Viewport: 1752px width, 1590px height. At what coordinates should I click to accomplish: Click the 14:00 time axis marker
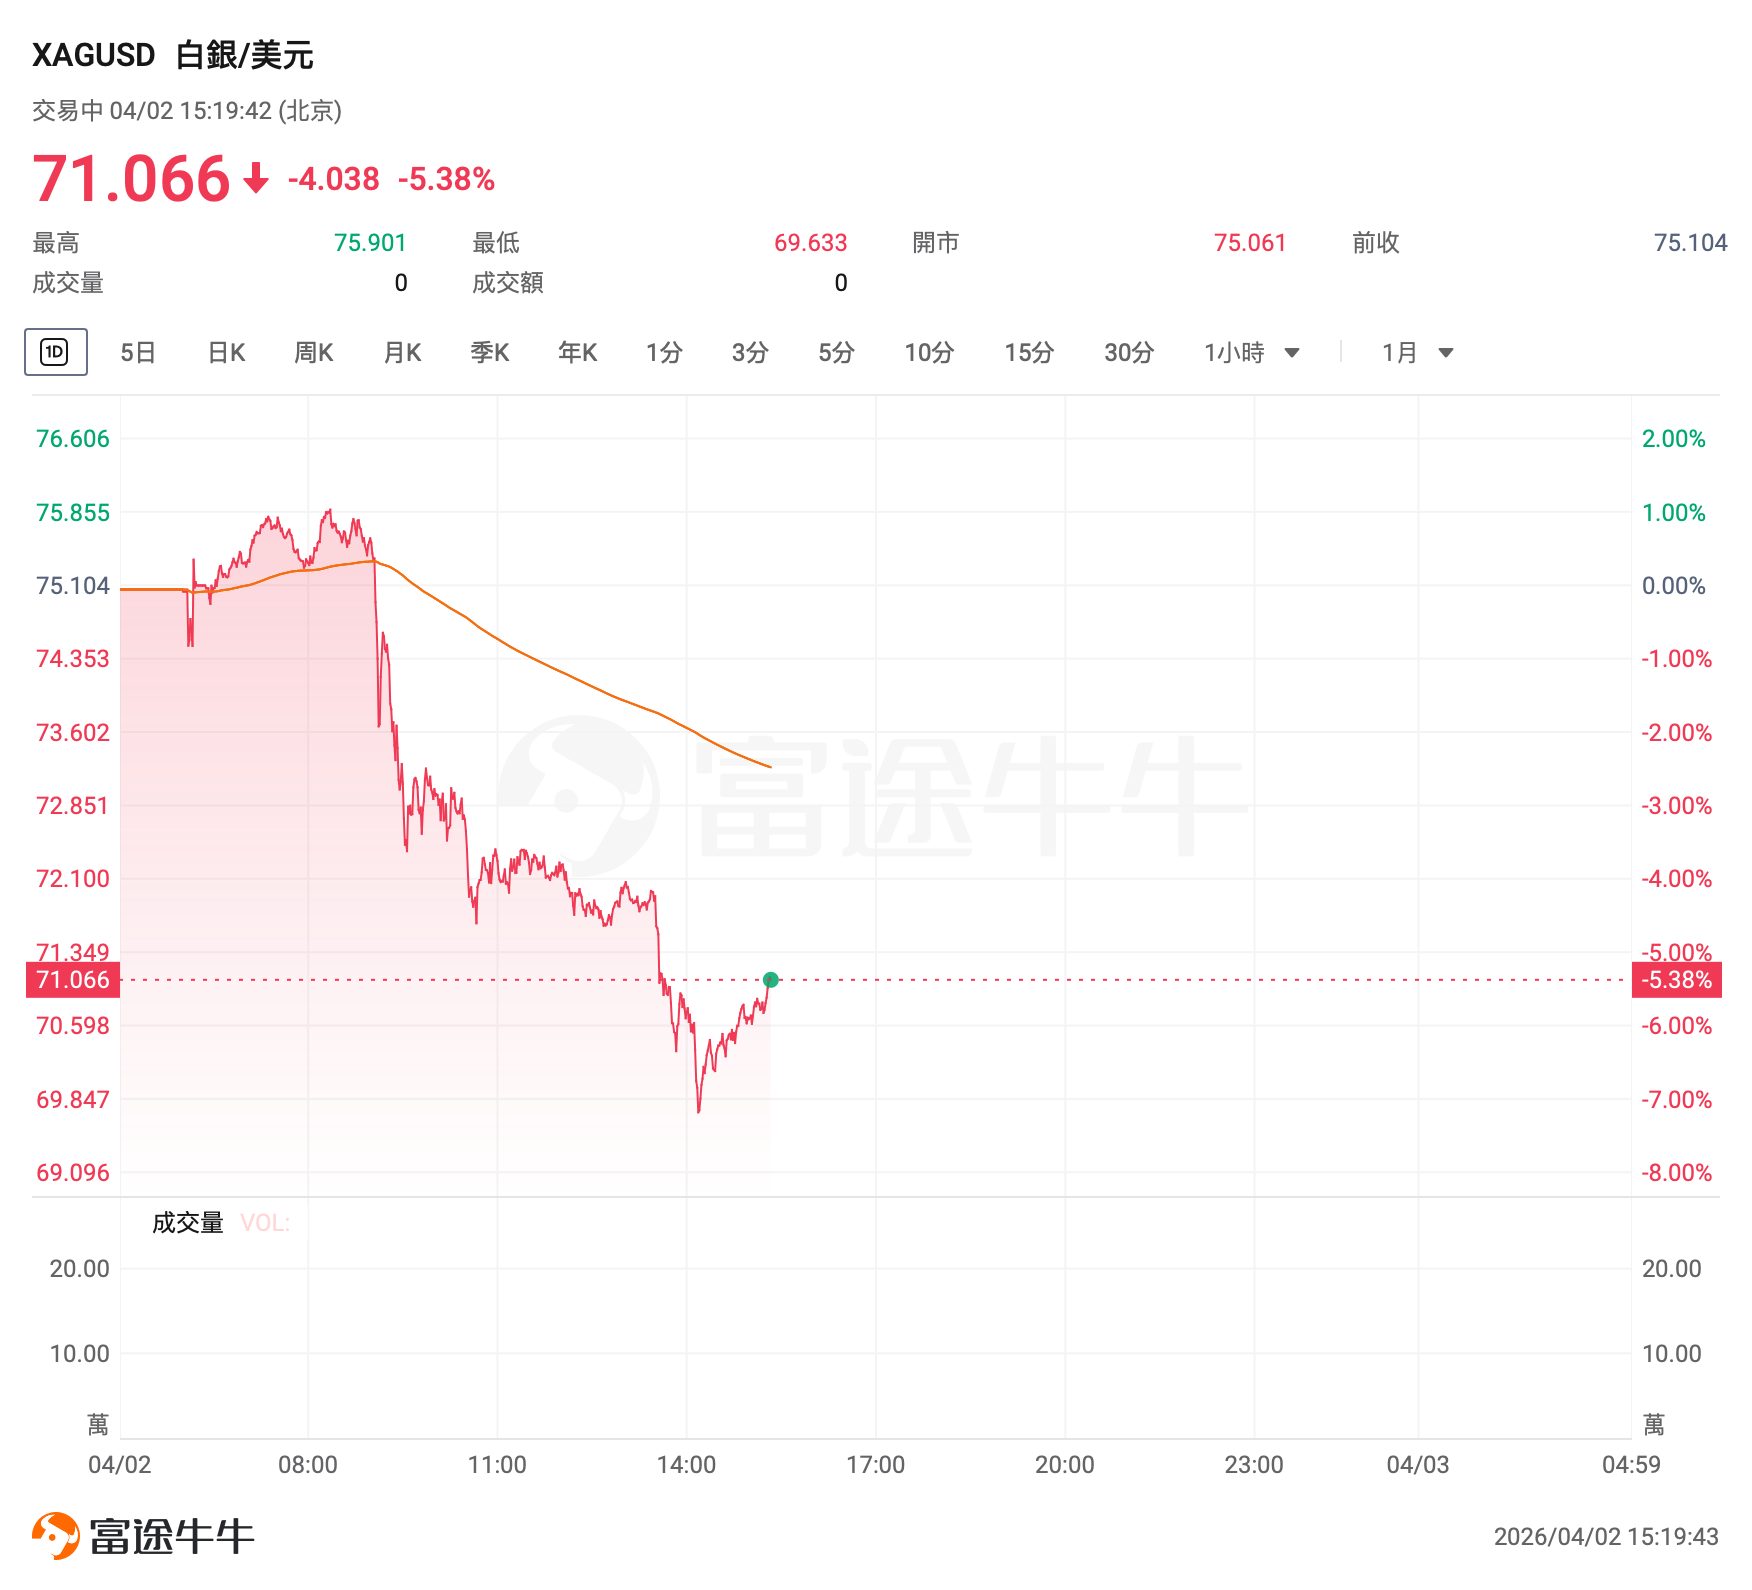tap(686, 1465)
